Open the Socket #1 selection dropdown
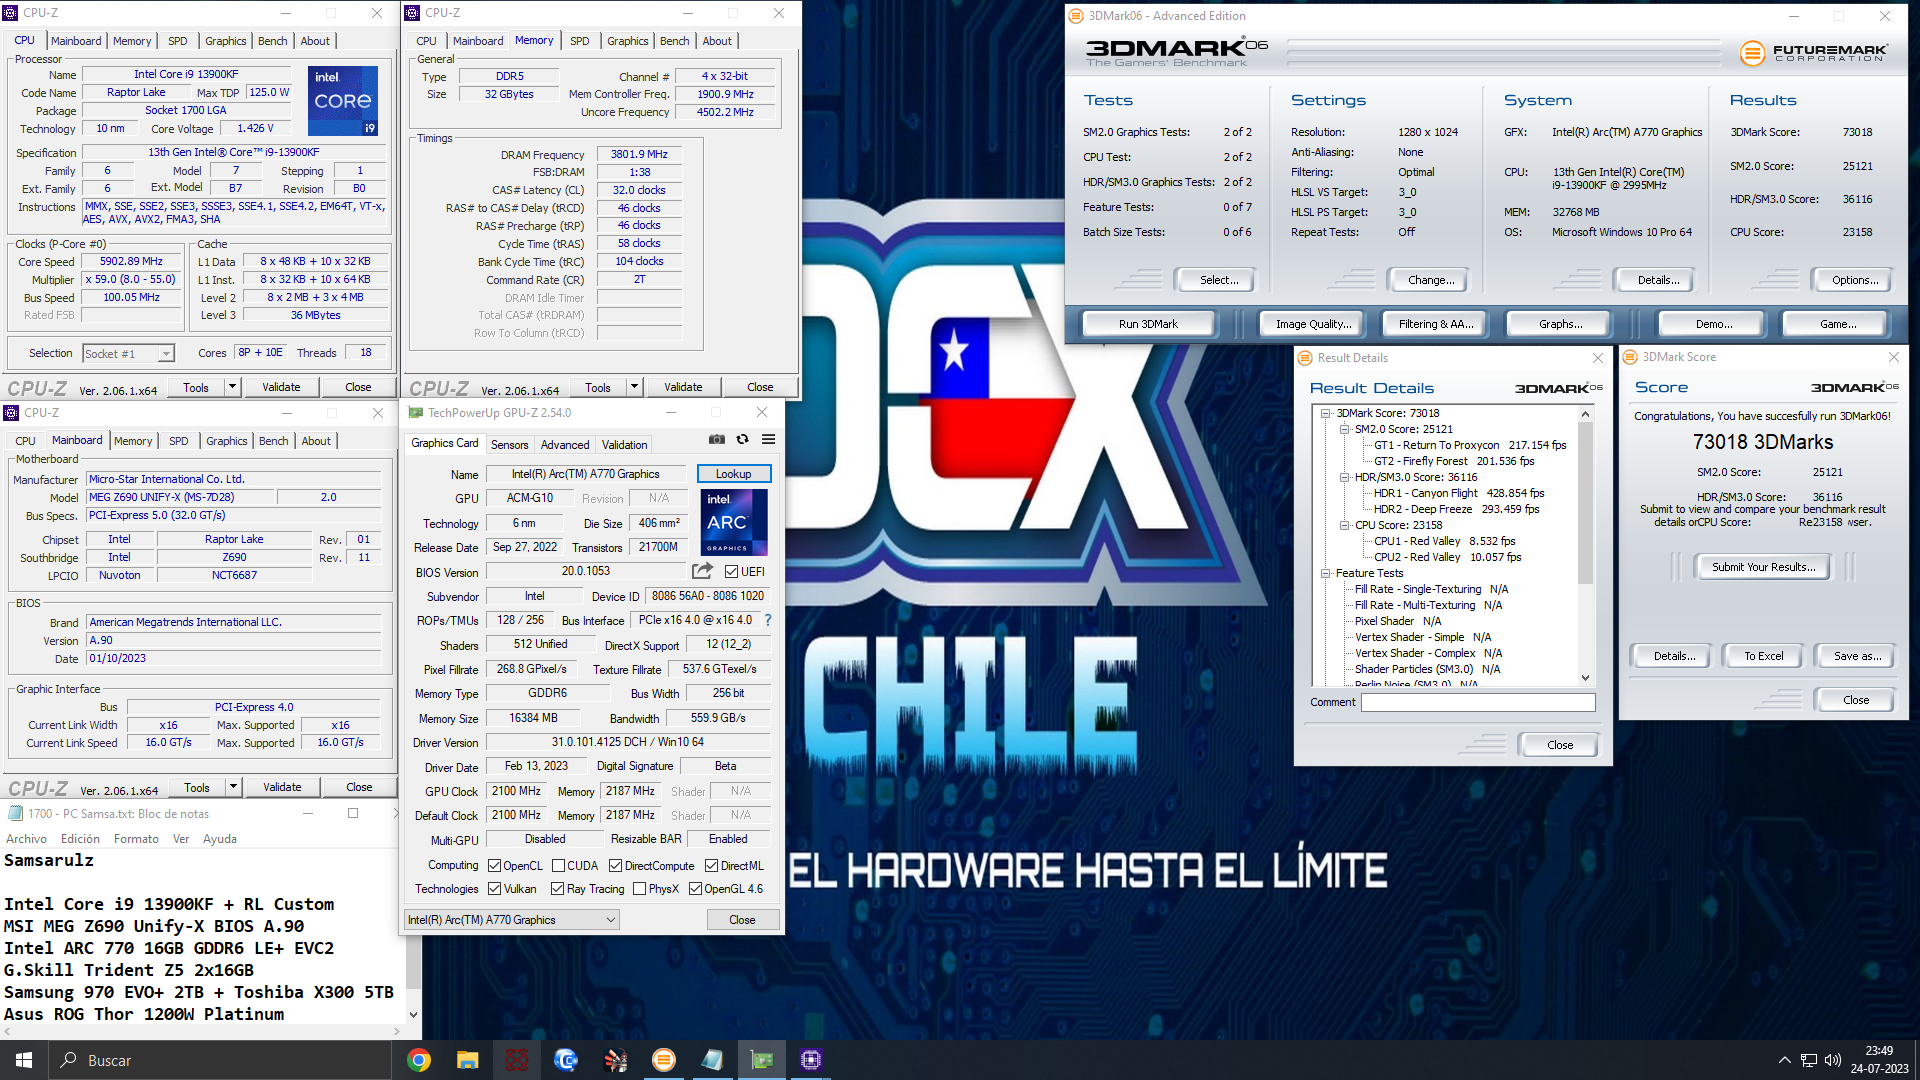Screen dimensions: 1920x1080 click(129, 354)
